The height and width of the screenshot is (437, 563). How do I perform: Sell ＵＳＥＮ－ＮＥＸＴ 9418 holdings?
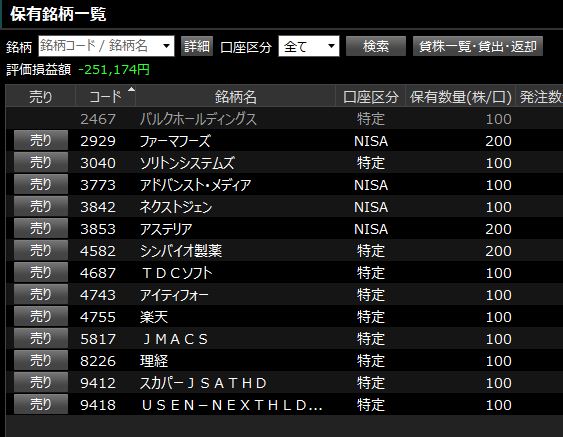coord(41,404)
